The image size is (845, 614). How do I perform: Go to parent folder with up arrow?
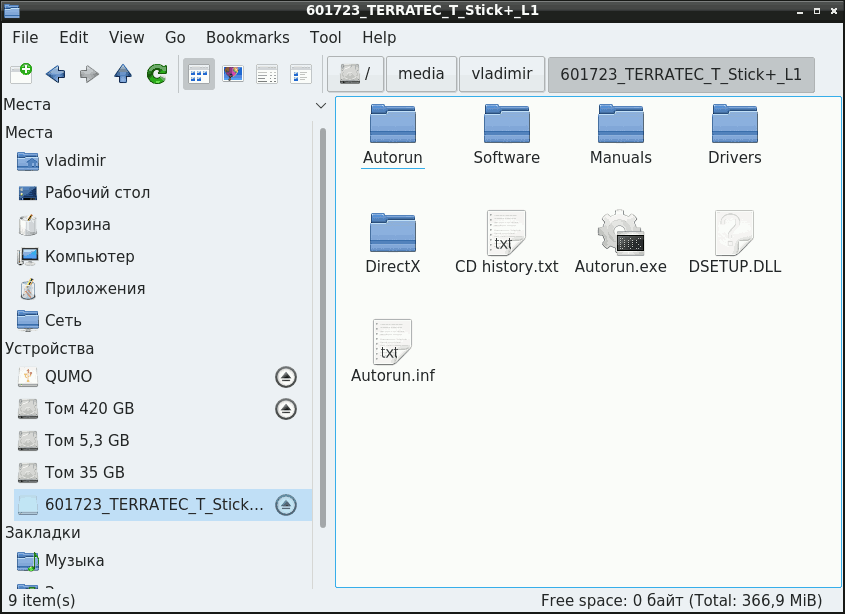[123, 74]
